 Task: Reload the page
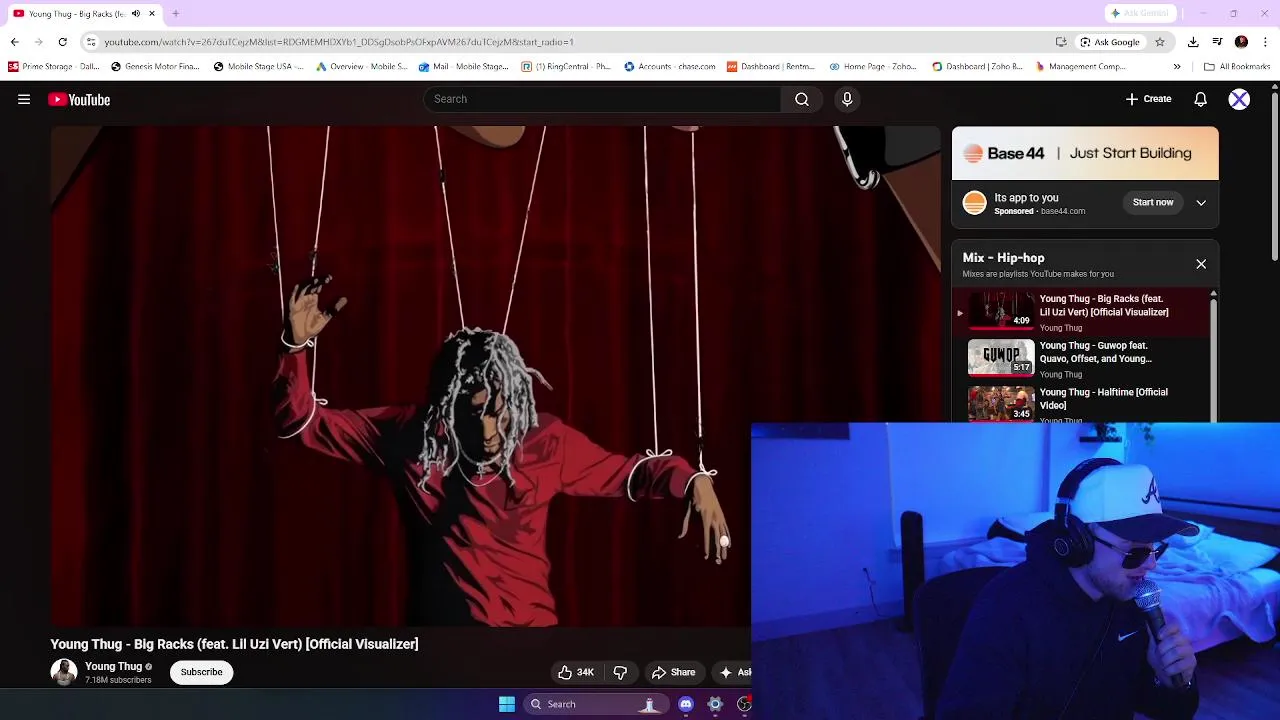[x=62, y=42]
